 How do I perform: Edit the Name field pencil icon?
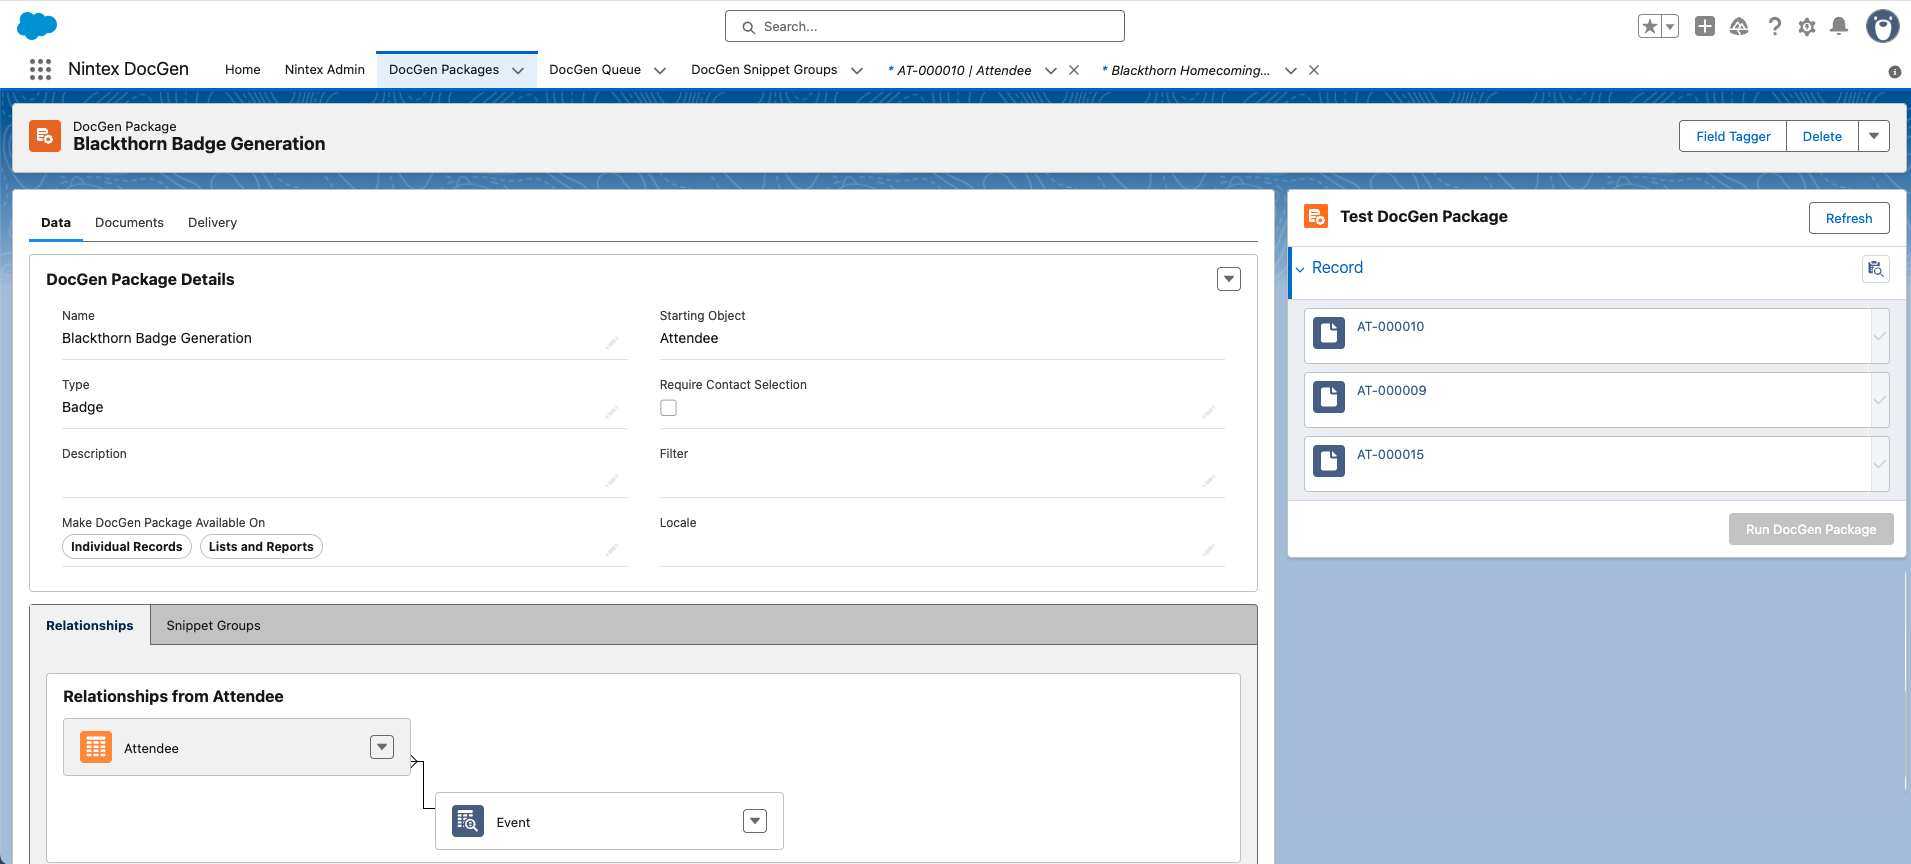[x=612, y=343]
